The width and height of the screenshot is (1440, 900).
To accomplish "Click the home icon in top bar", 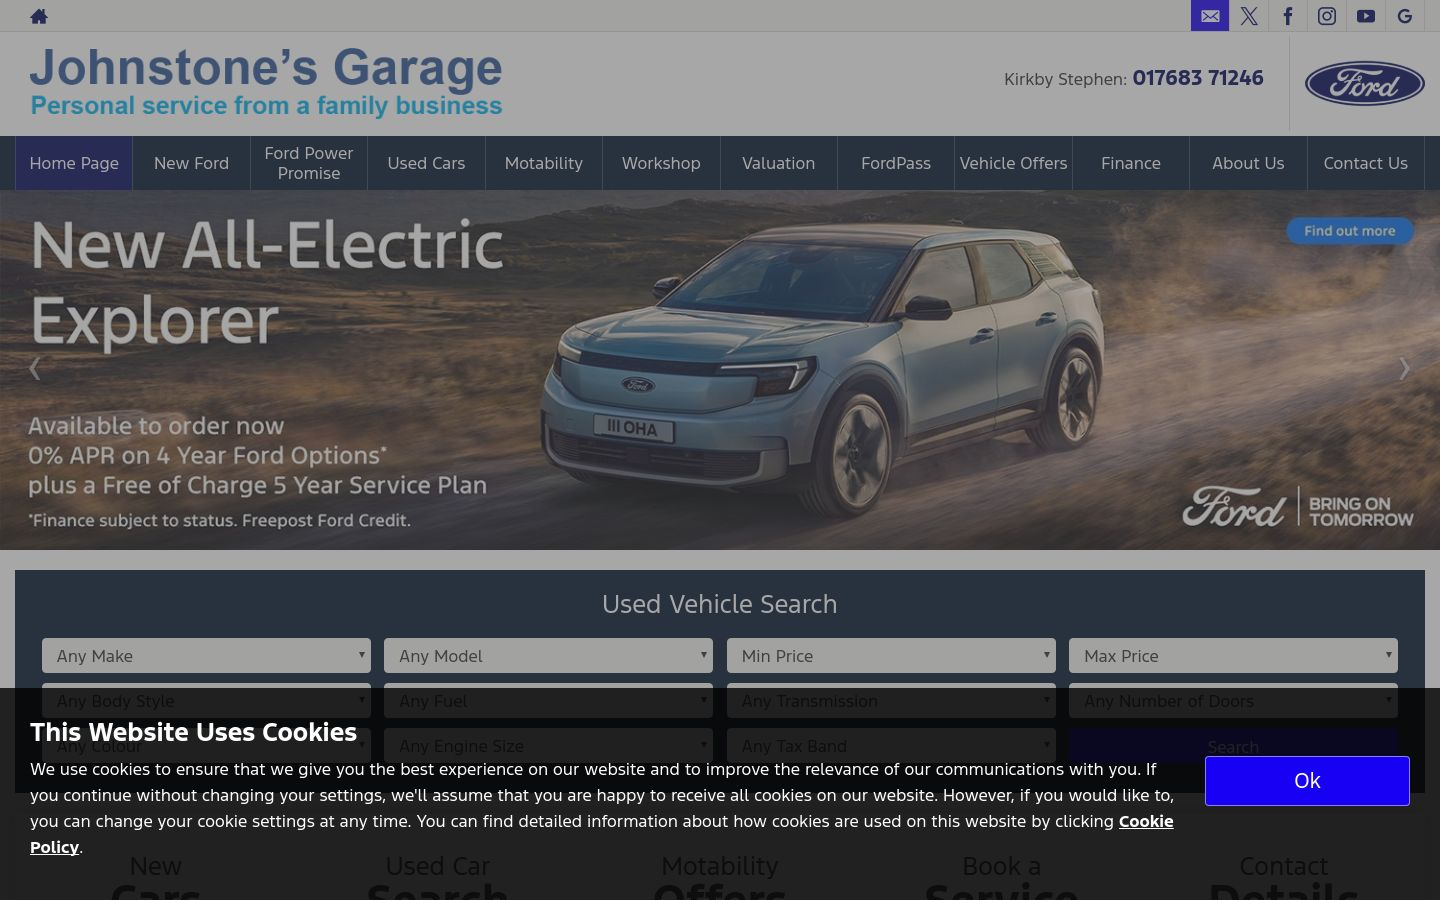I will (x=39, y=16).
